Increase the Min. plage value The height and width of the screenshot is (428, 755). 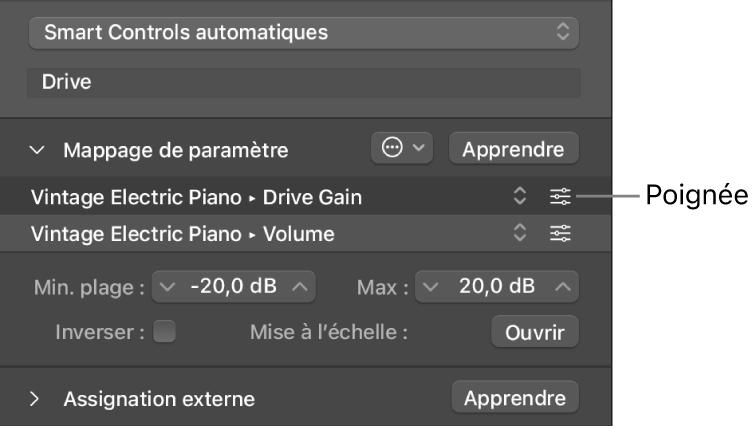click(301, 287)
